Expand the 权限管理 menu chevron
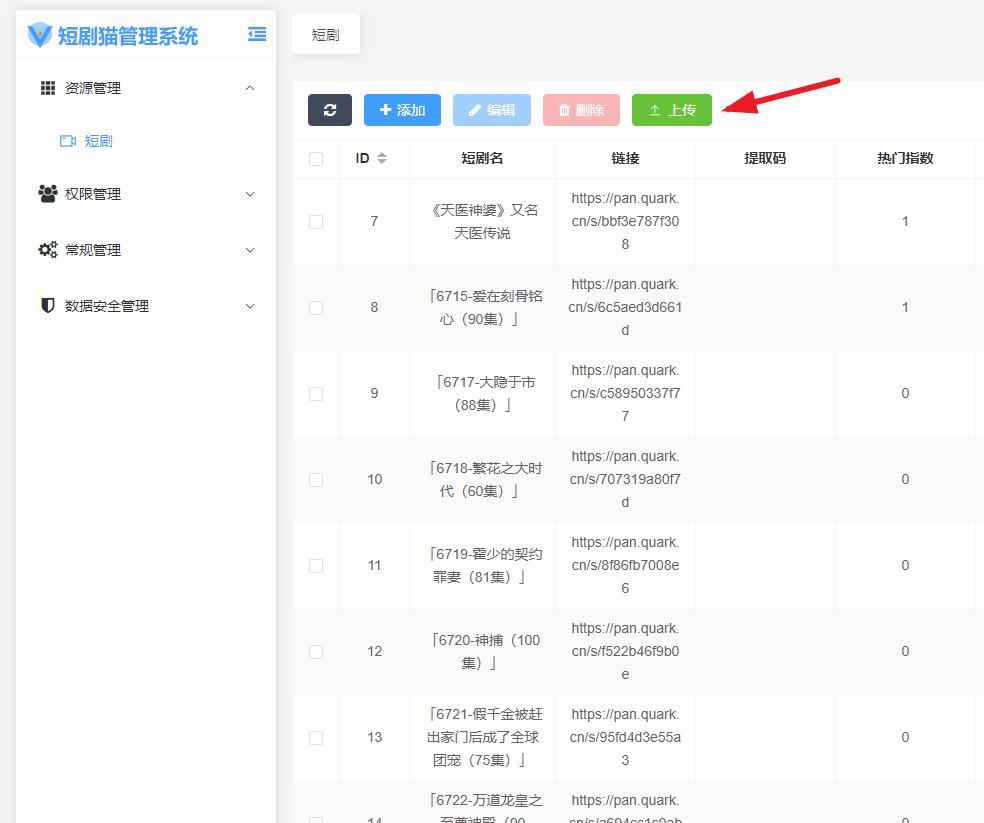This screenshot has height=823, width=984. [250, 194]
